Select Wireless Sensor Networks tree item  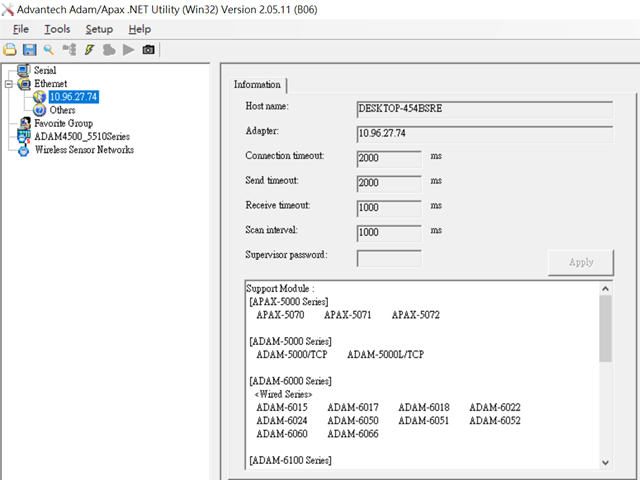tap(84, 150)
